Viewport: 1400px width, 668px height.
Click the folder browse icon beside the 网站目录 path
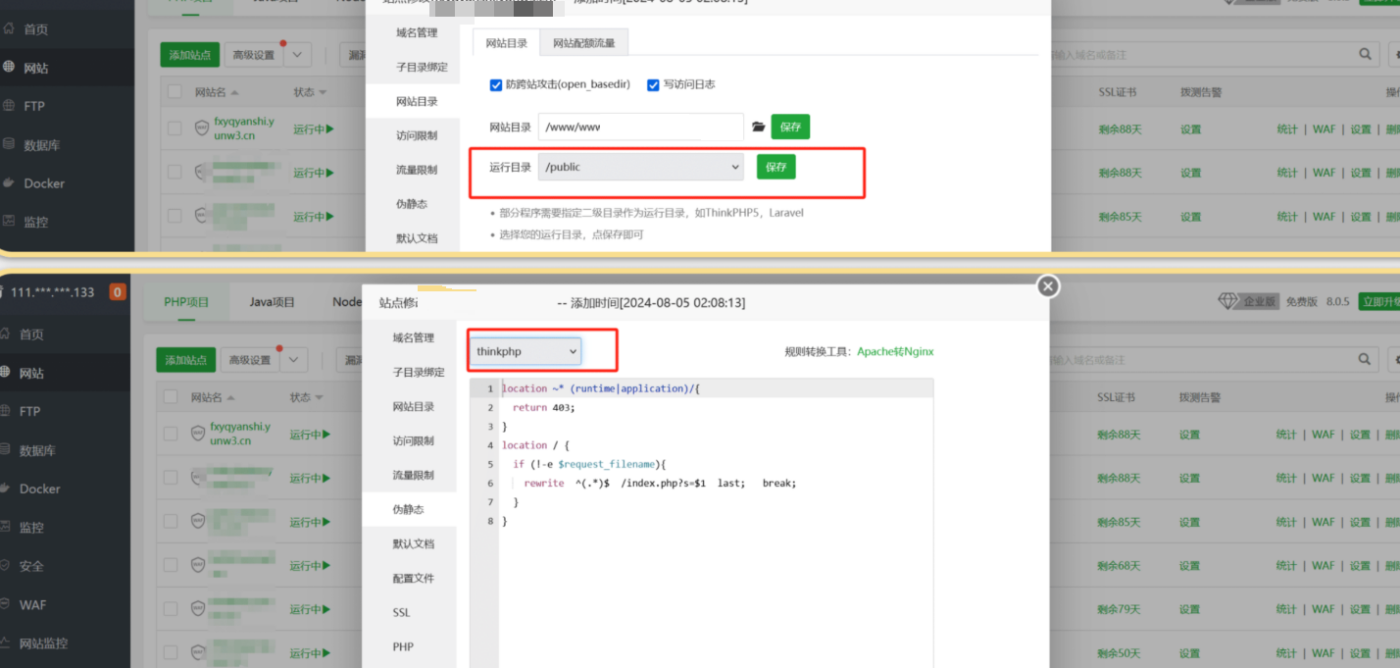point(758,127)
